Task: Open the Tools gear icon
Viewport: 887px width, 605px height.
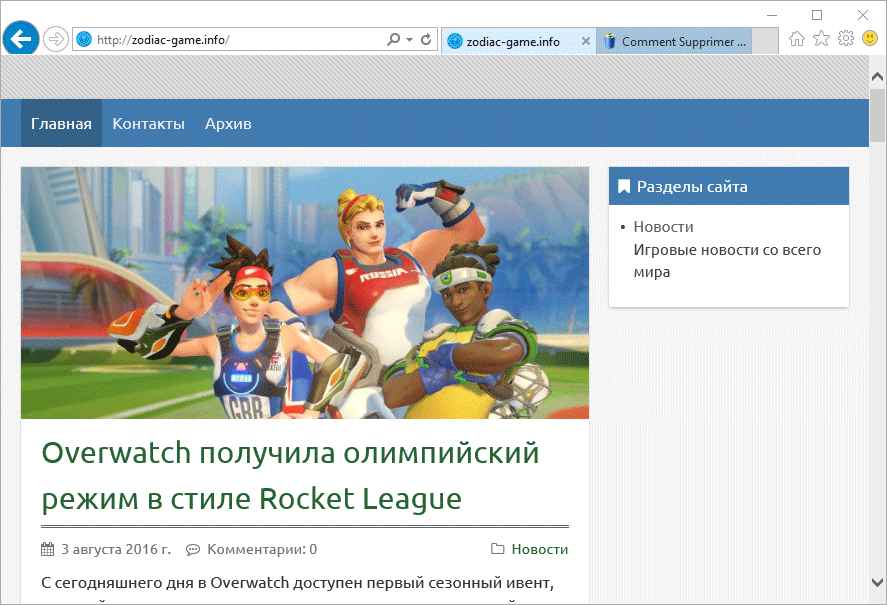Action: (846, 38)
